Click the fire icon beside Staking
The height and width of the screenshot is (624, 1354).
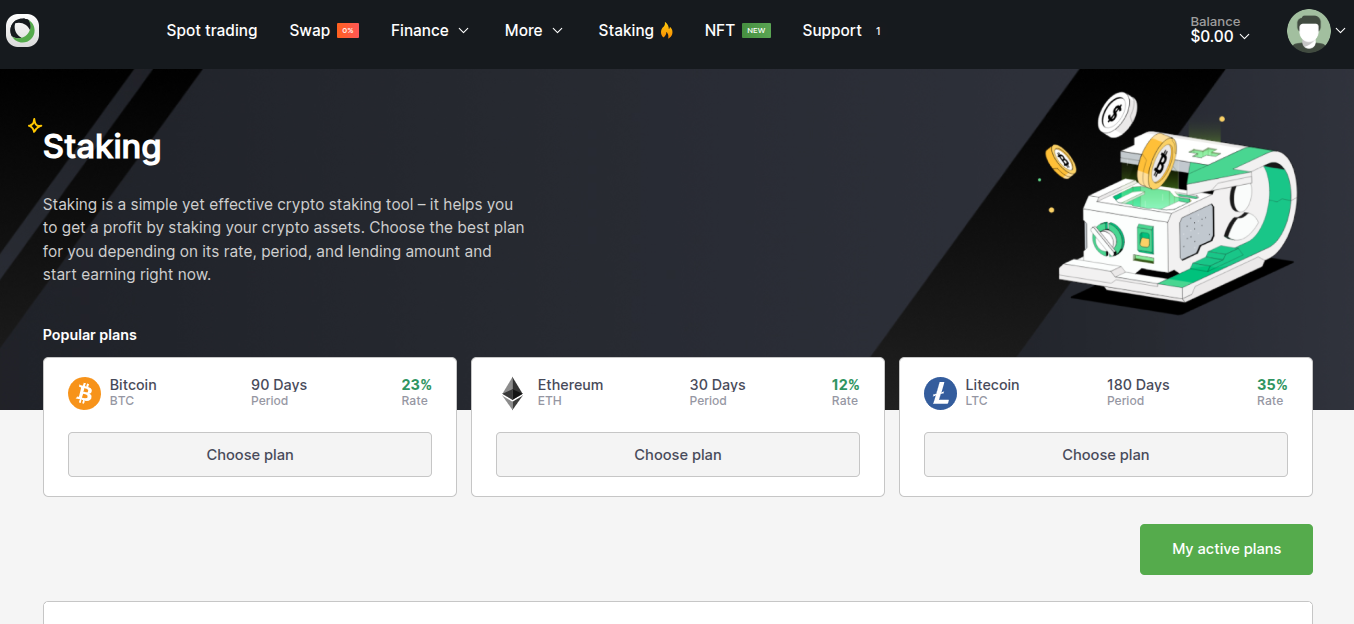point(667,31)
